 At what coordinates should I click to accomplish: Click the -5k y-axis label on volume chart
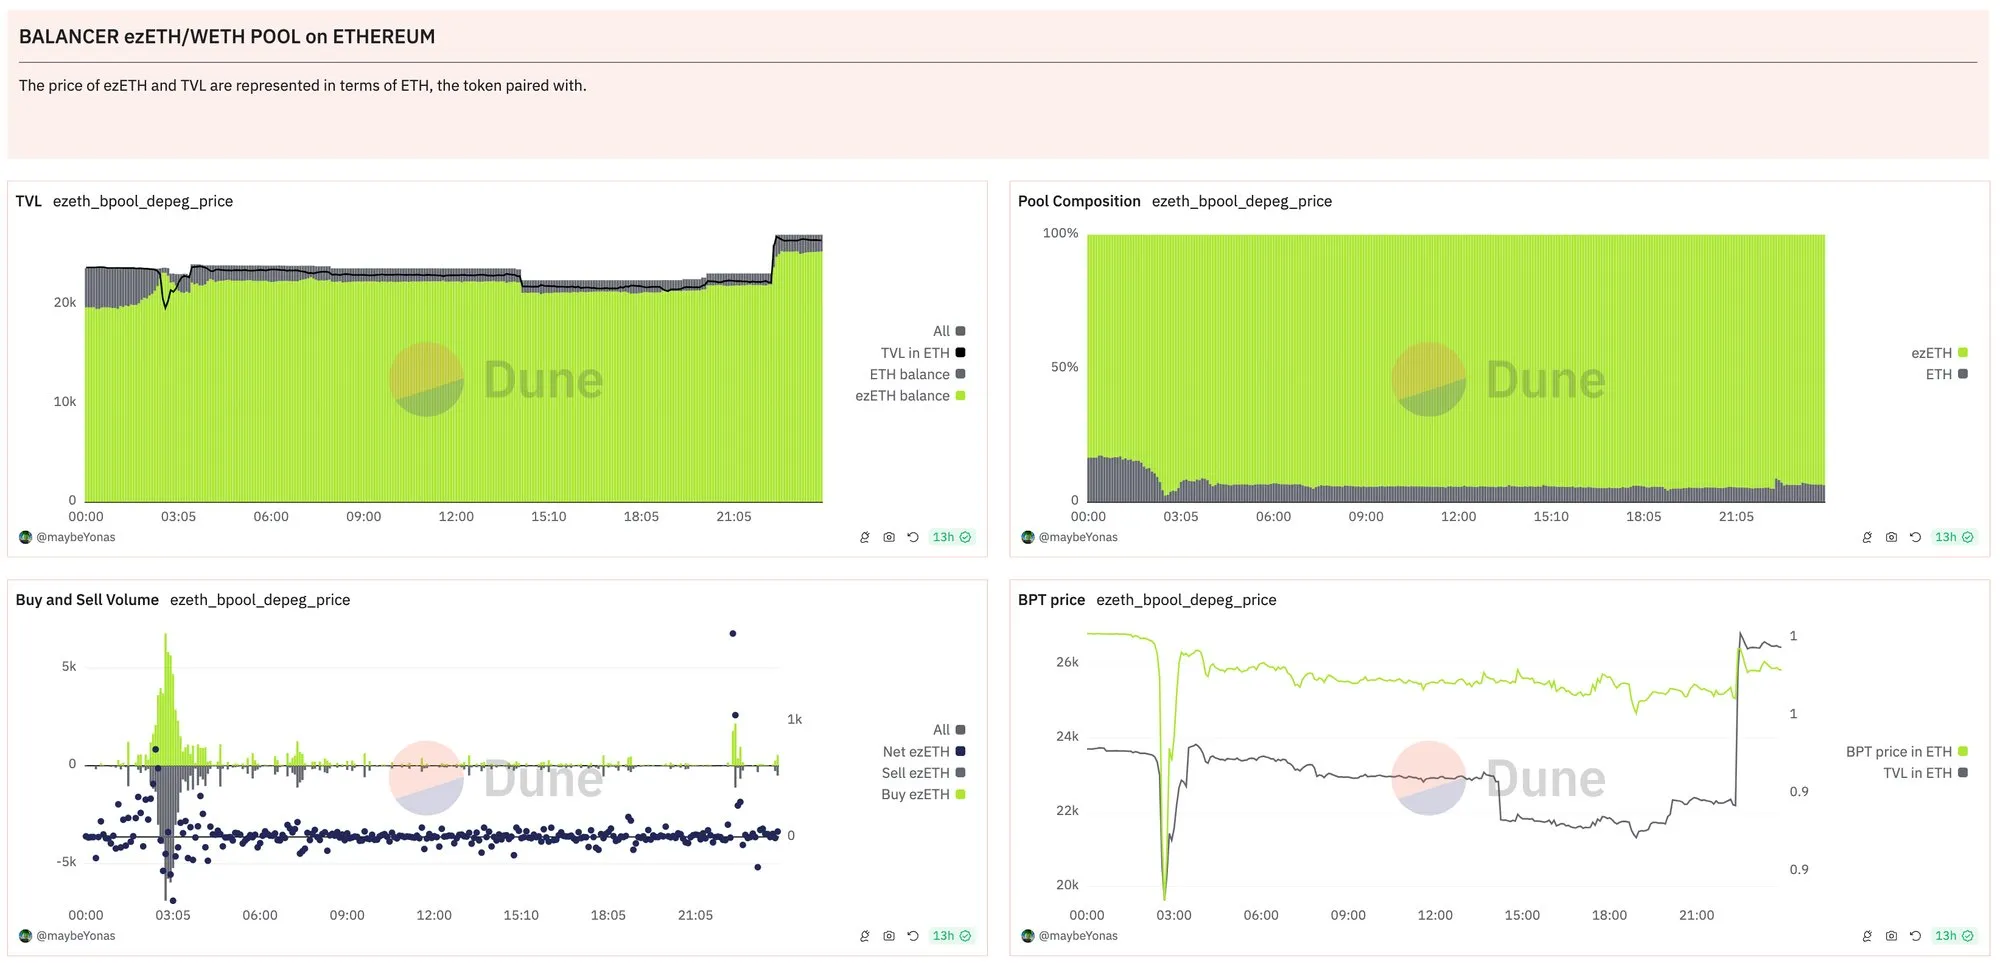66,861
